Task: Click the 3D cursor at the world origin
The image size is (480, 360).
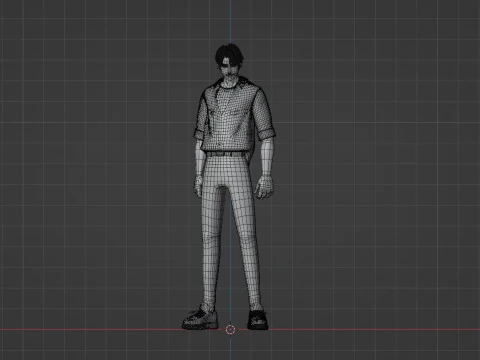Action: coord(230,330)
